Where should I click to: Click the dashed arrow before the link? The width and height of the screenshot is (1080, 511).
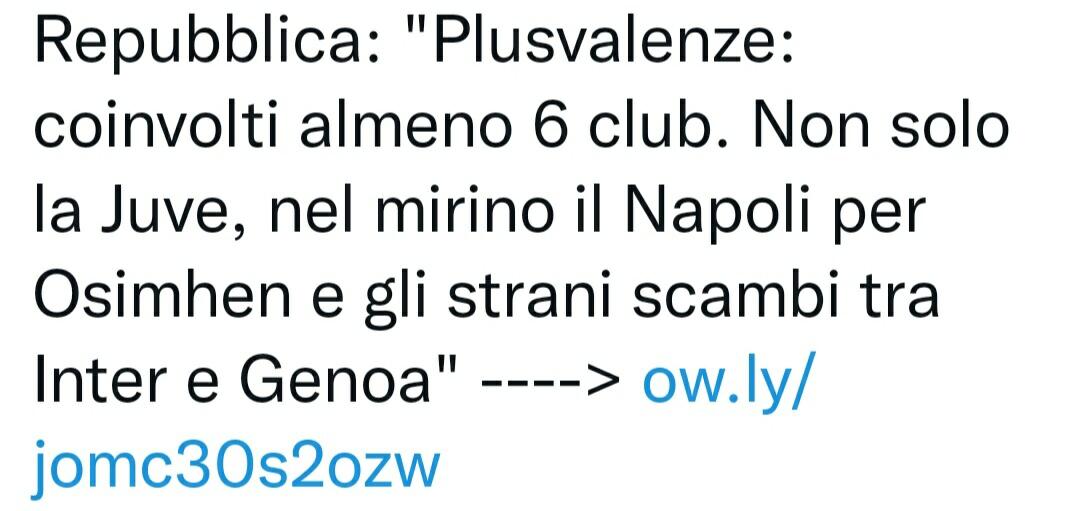tap(552, 380)
